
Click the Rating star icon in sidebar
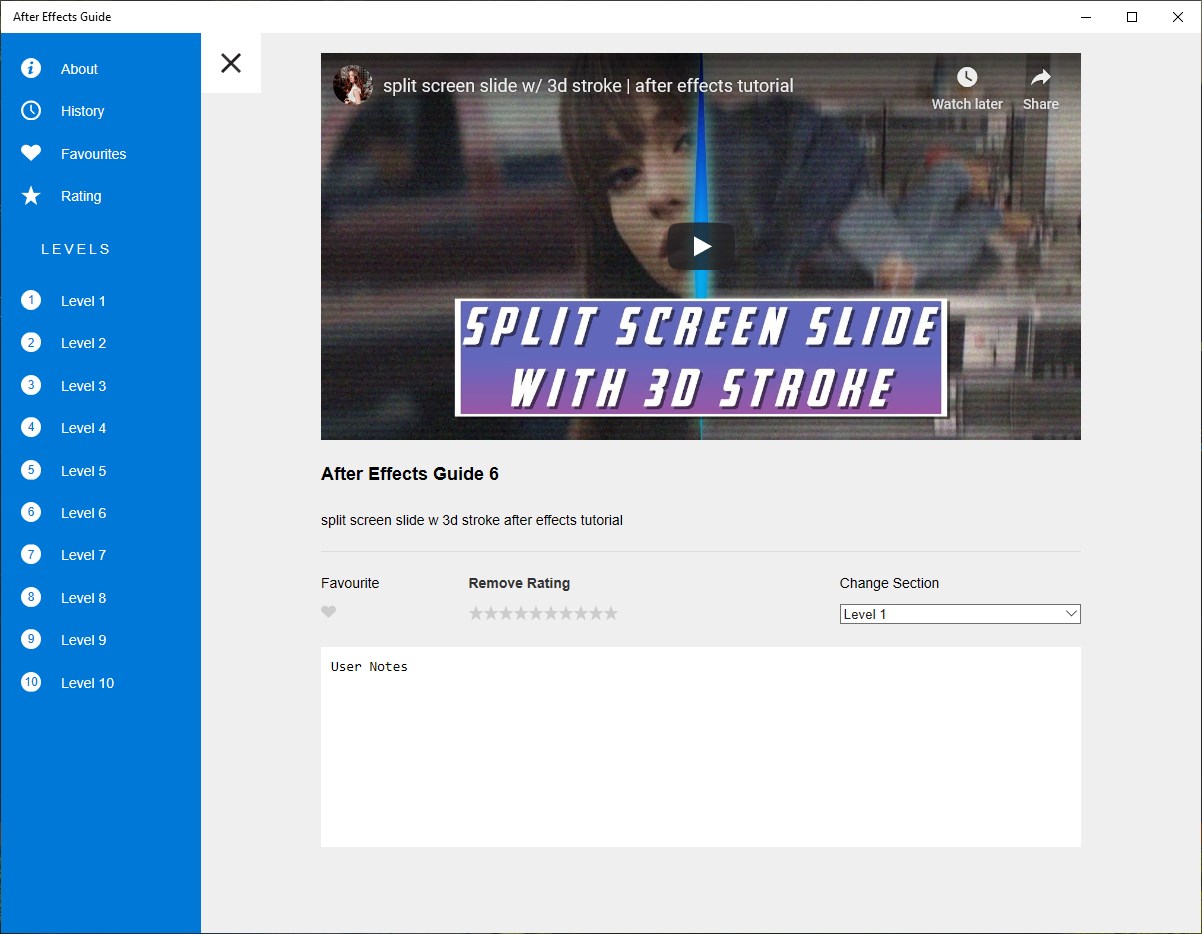click(31, 196)
